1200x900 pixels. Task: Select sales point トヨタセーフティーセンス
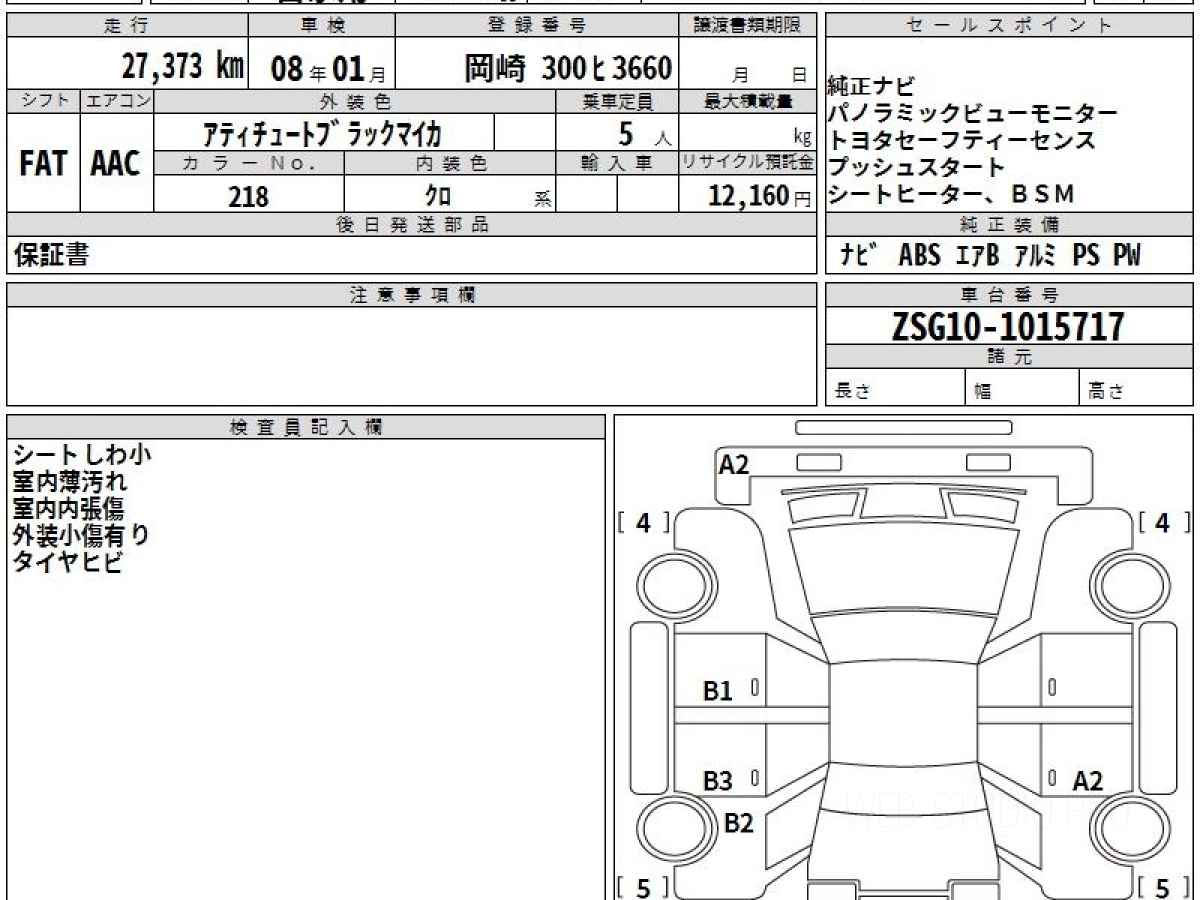(x=963, y=141)
